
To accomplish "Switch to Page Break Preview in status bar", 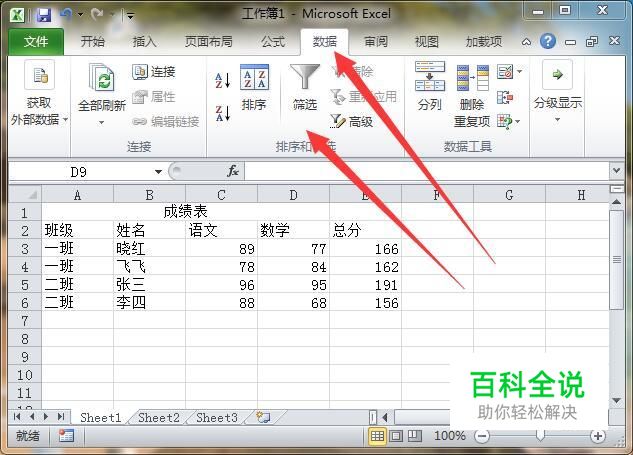I will [414, 436].
